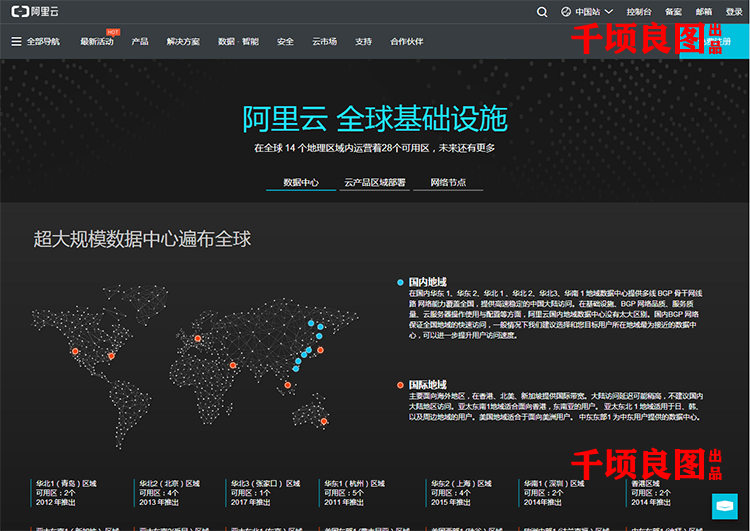The height and width of the screenshot is (531, 750).
Task: Switch to the 数据中心 tab
Action: (x=301, y=182)
